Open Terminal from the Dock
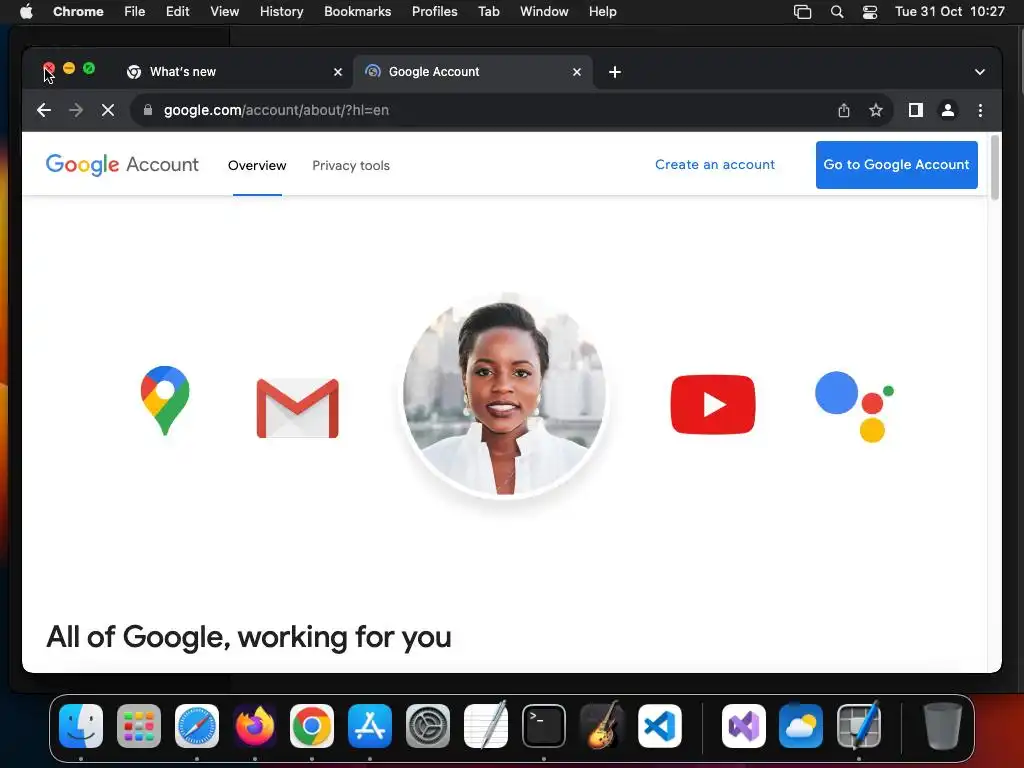This screenshot has width=1024, height=768. [543, 726]
